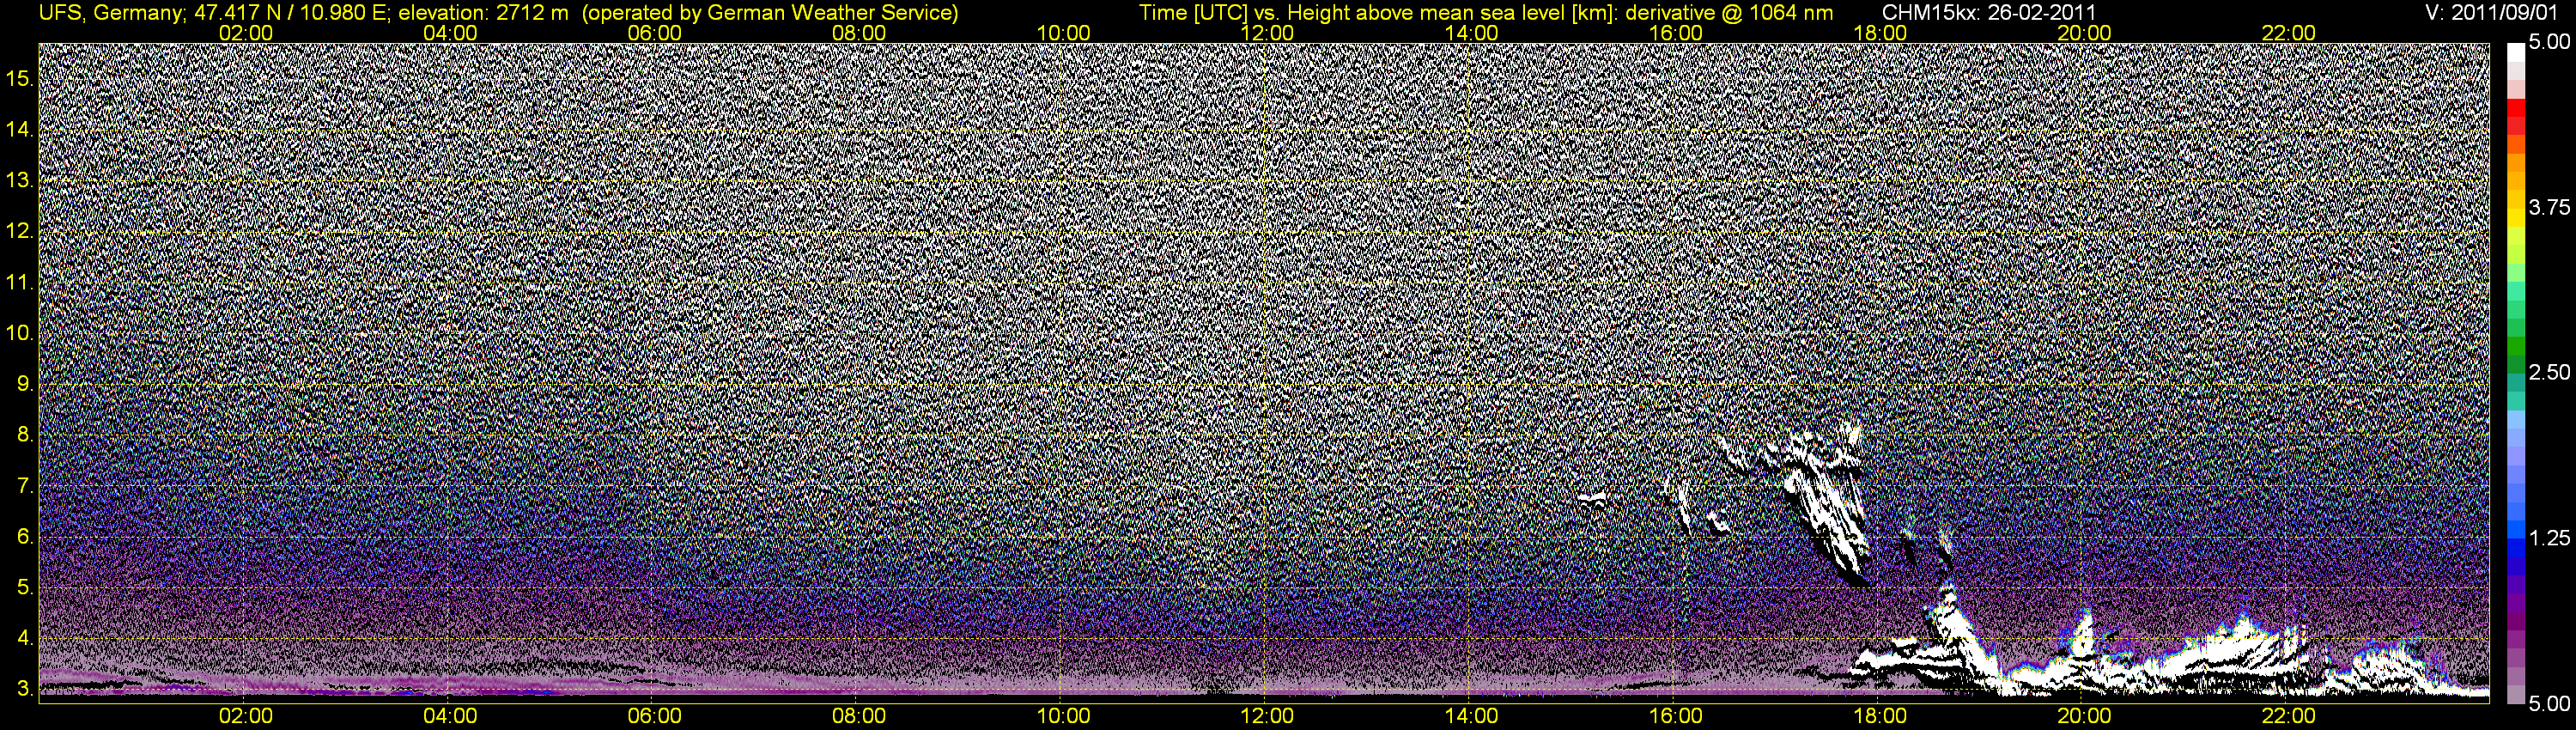The image size is (2576, 730).
Task: Click the yellow segment of the colorbar
Action: (2515, 217)
